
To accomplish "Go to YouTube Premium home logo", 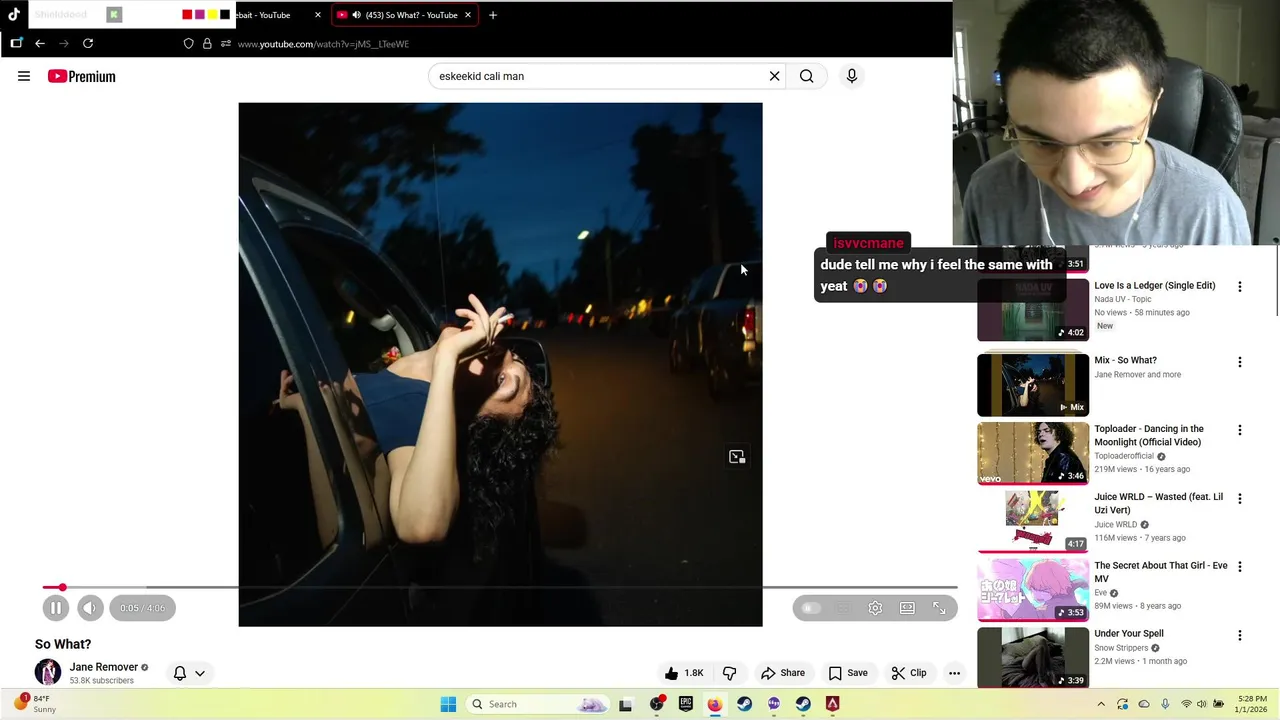I will click(82, 76).
